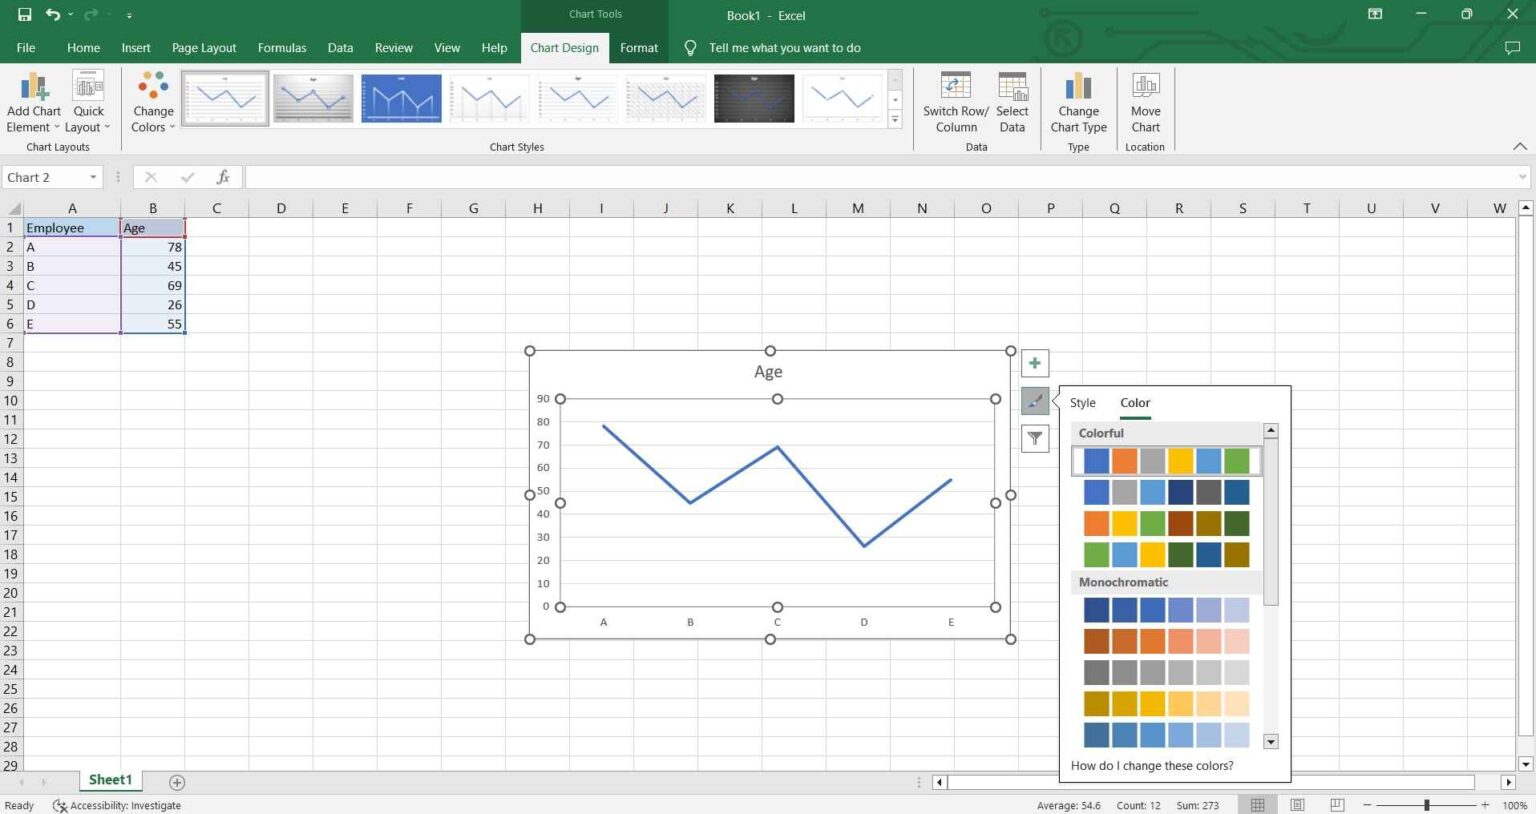Select the Monochromatic blue color palette row

point(1165,609)
